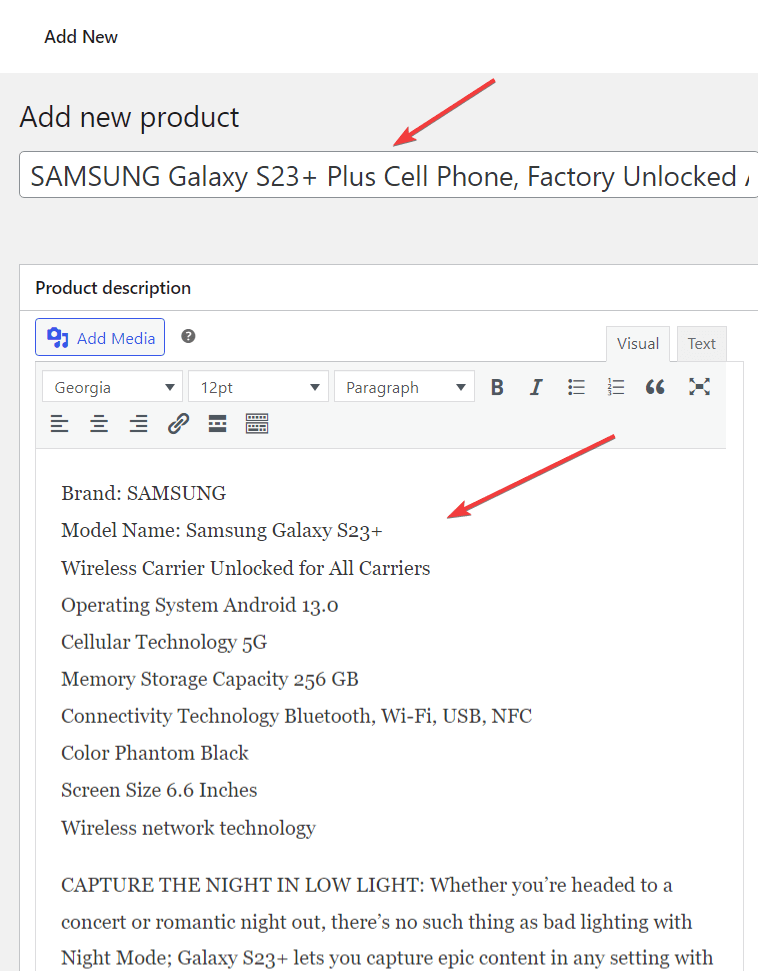Switch to the Visual editor tab
Screen dimensions: 758x971
click(638, 344)
